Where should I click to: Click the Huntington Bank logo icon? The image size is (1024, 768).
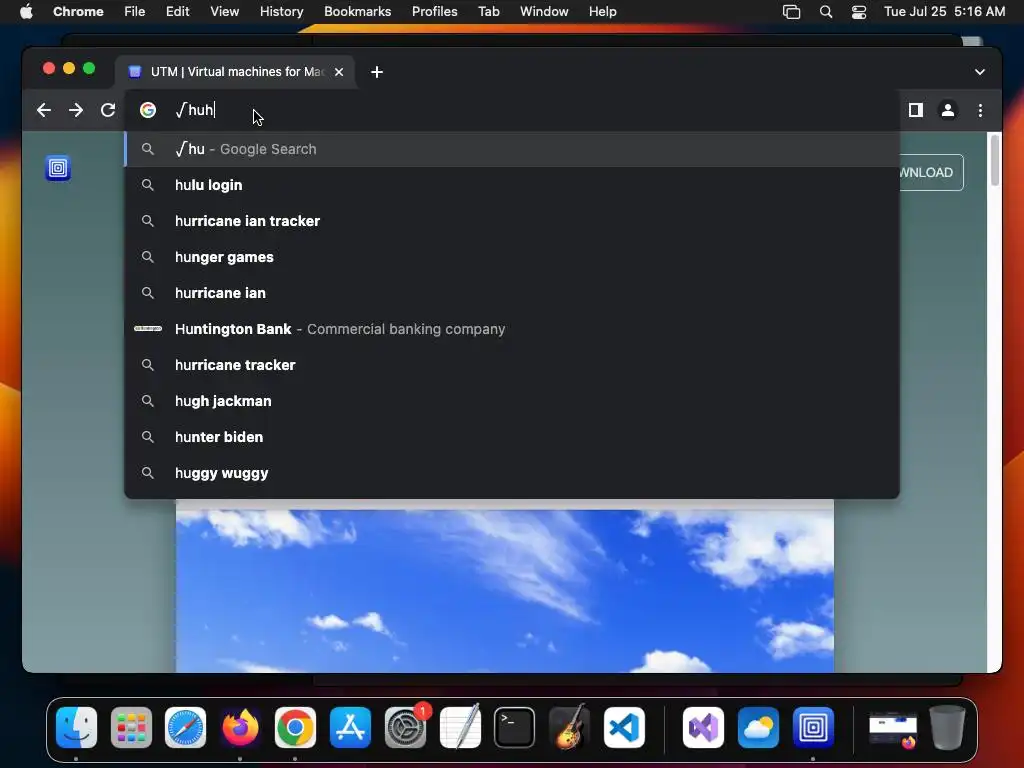pyautogui.click(x=148, y=328)
